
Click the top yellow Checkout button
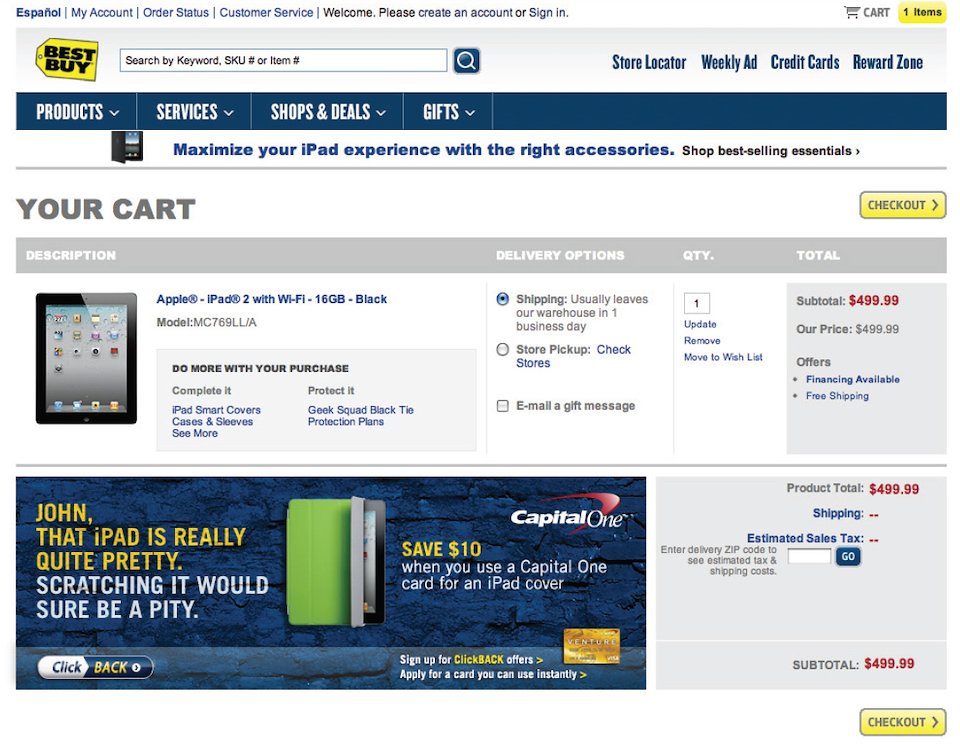(x=902, y=205)
